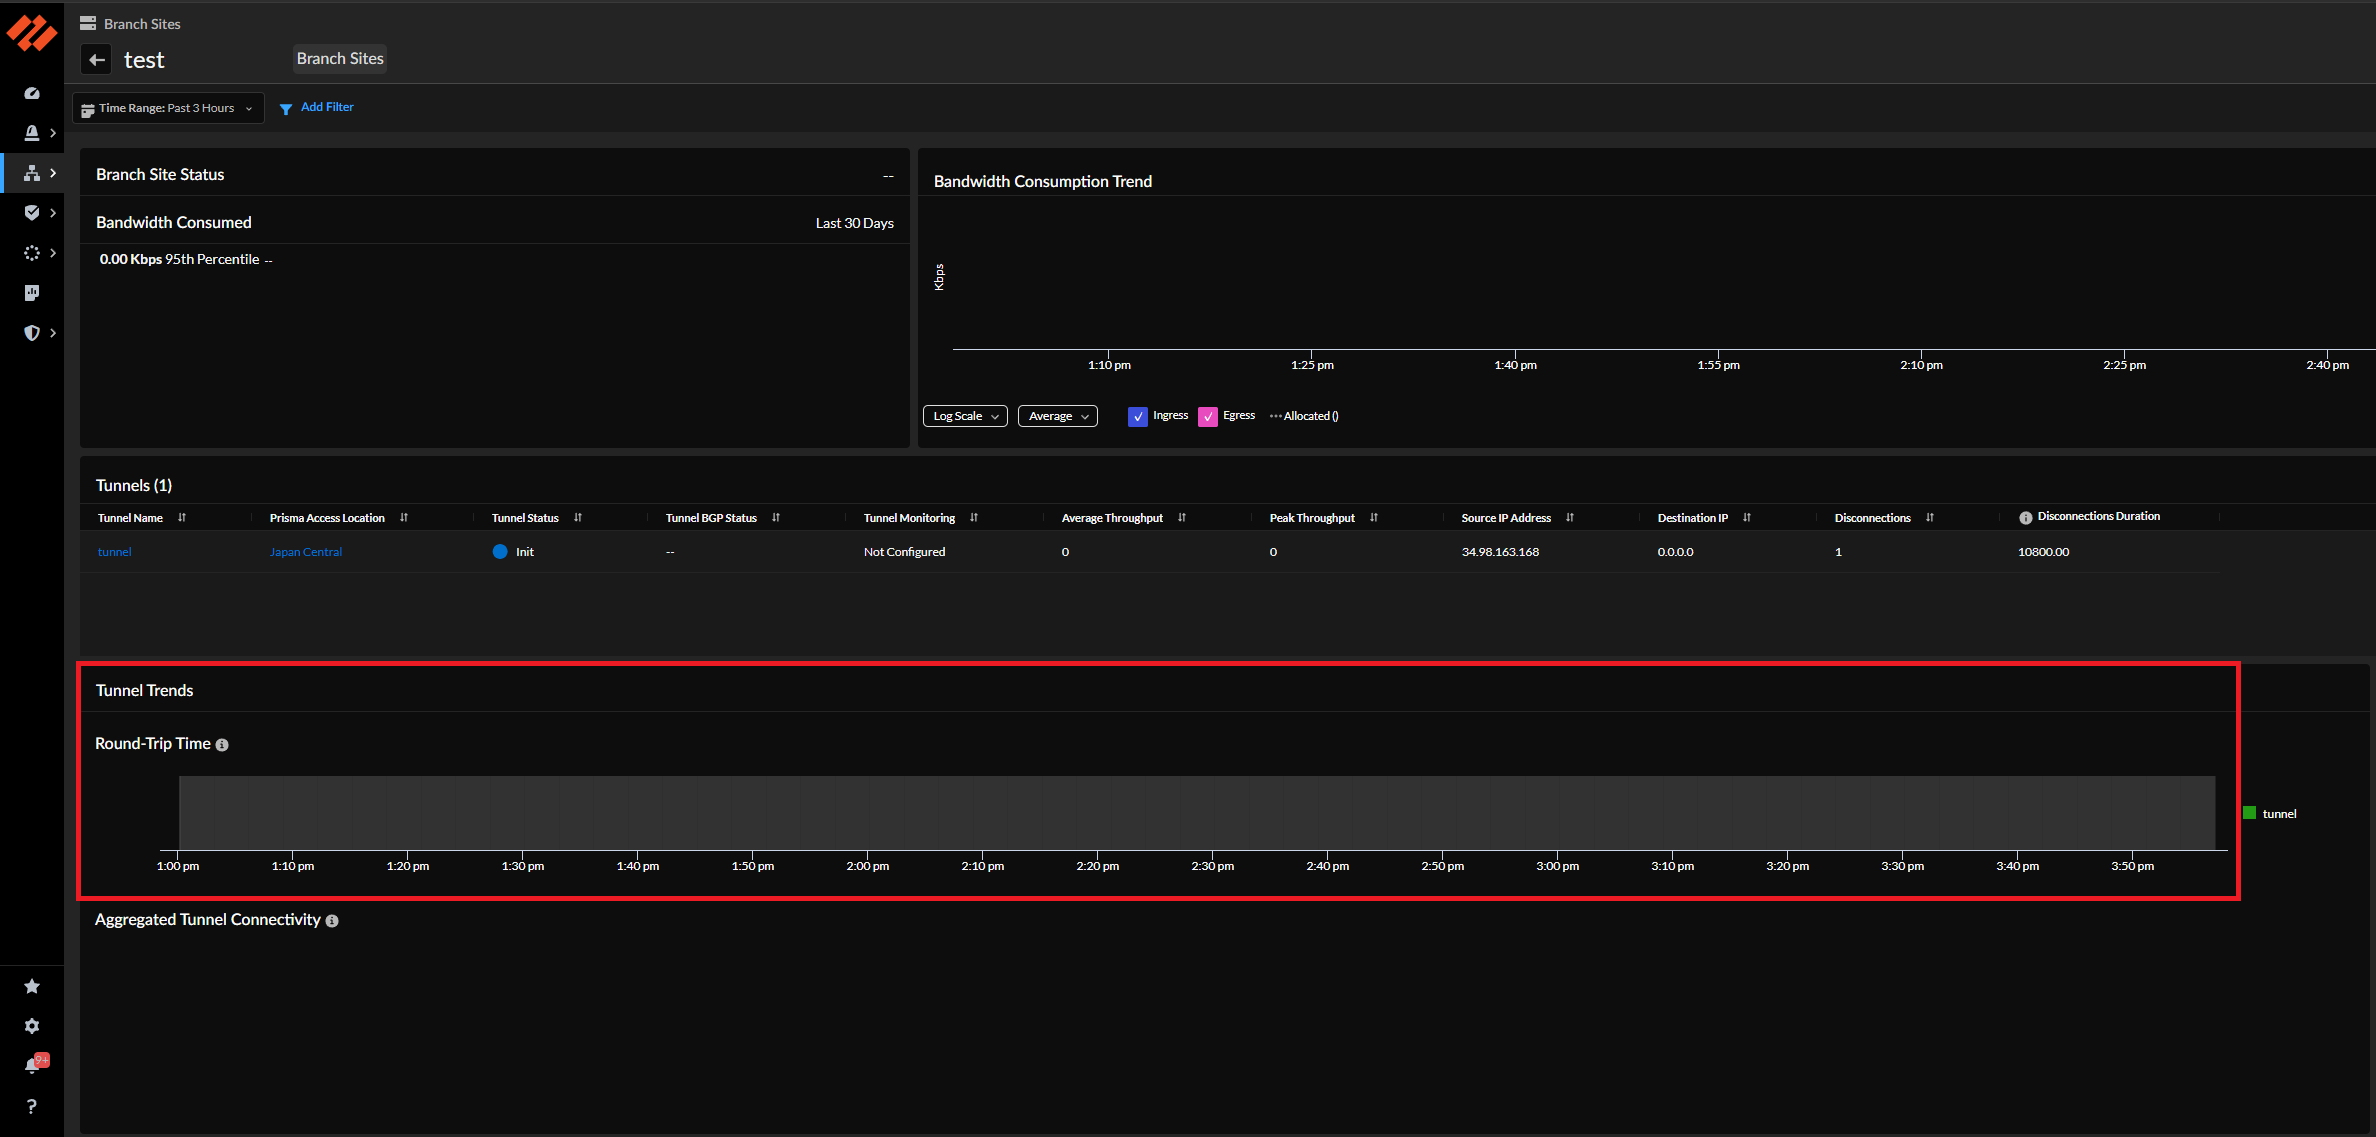Open the notifications bell with badge
Viewport: 2376px width, 1137px height.
(x=32, y=1066)
